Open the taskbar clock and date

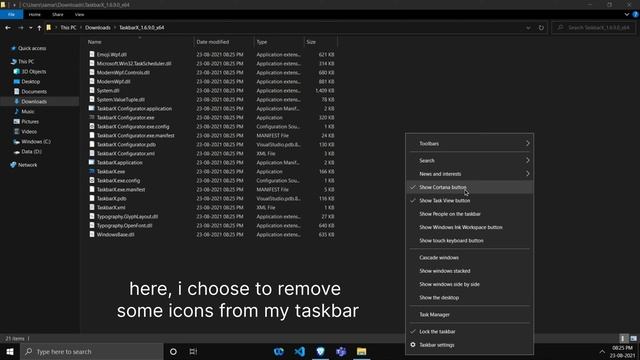point(623,351)
